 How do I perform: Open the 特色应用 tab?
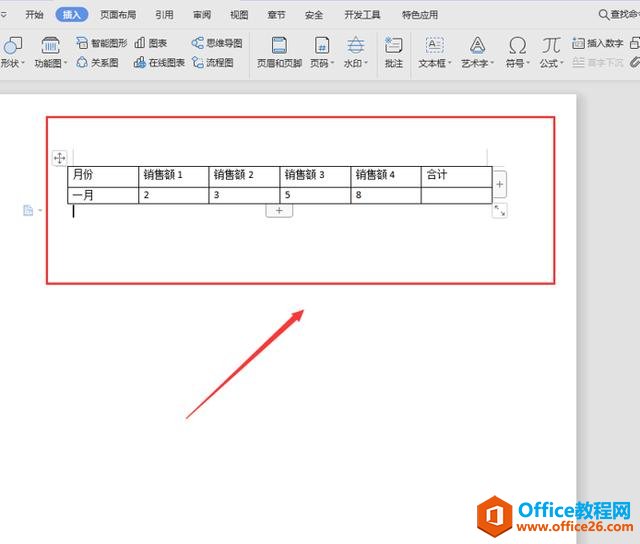coord(420,15)
